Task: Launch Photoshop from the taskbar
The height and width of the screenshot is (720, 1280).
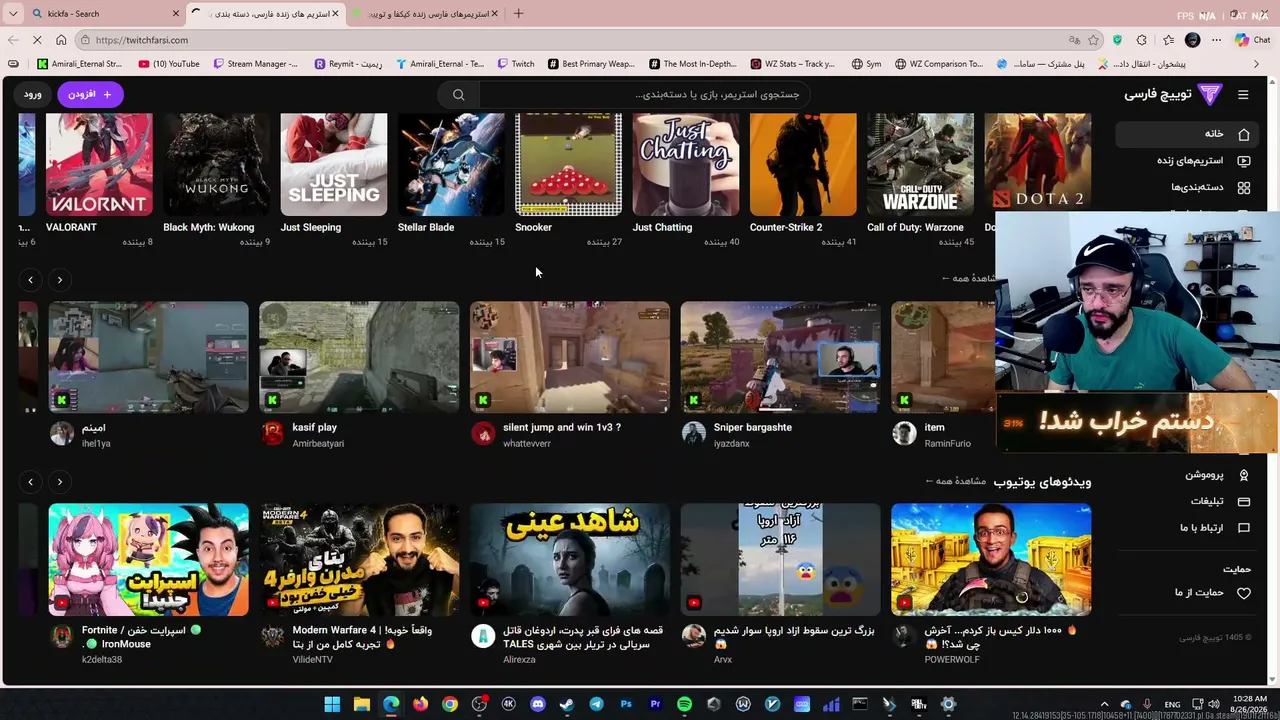Action: 626,704
